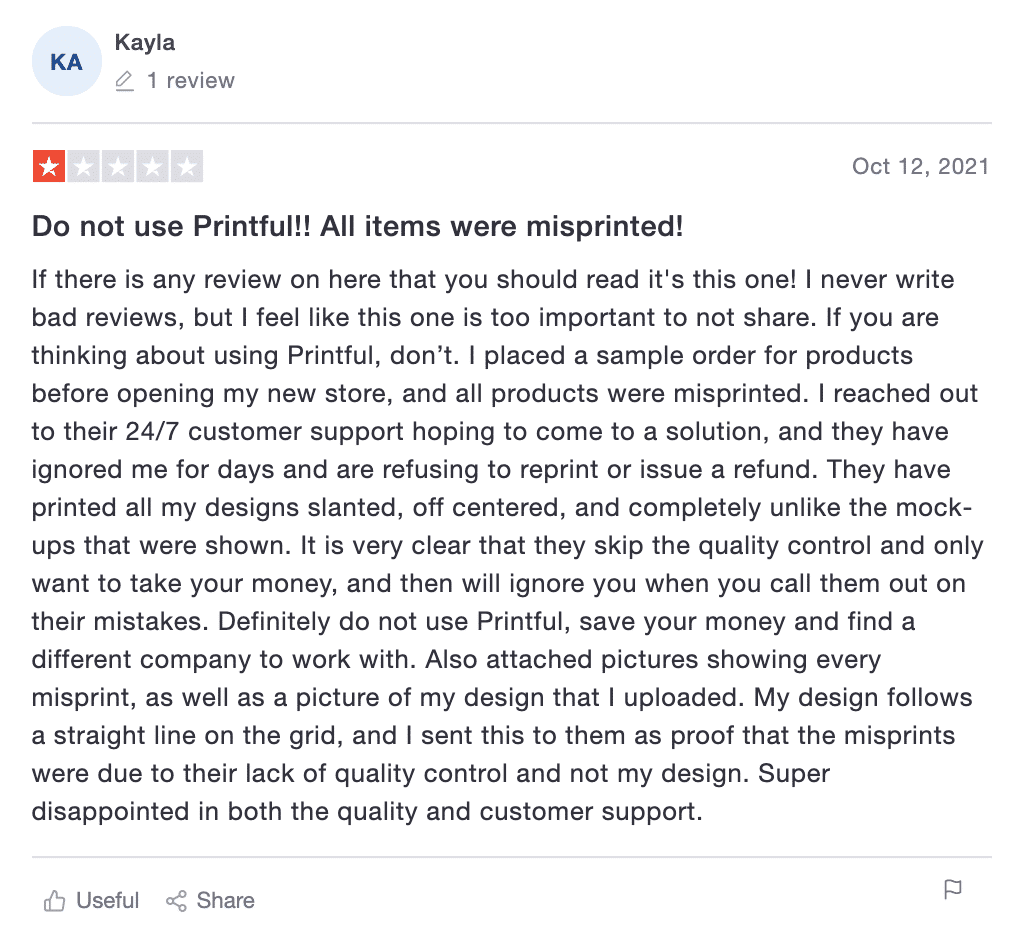The width and height of the screenshot is (1020, 932).
Task: Click the Oct 12, 2021 date
Action: pos(920,166)
